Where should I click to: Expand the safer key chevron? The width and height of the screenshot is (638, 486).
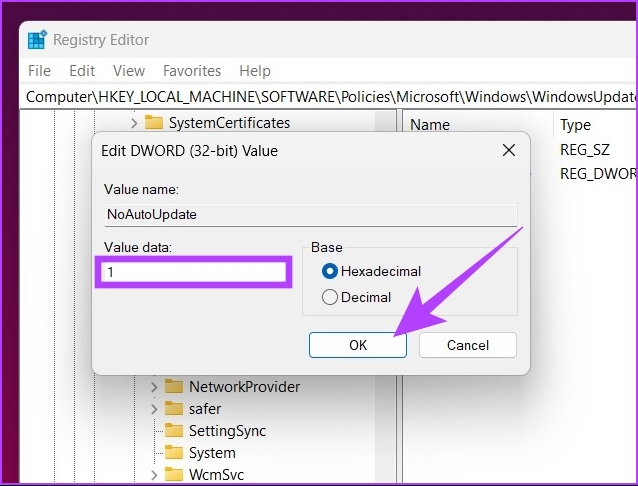pos(154,409)
